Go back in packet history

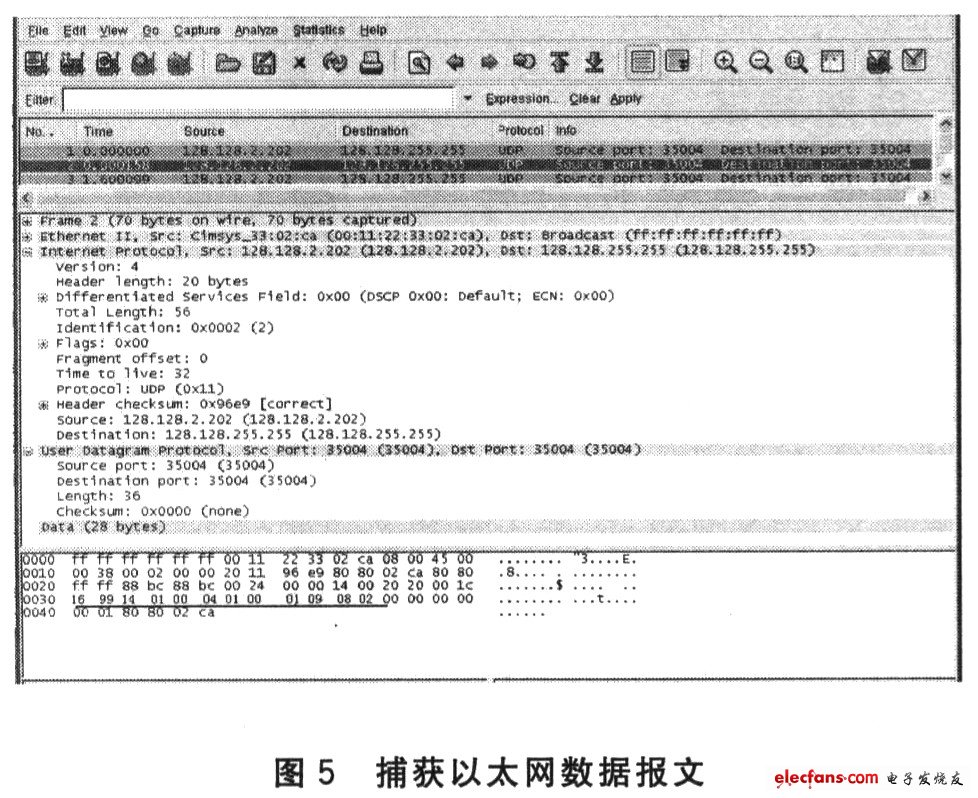pos(457,64)
